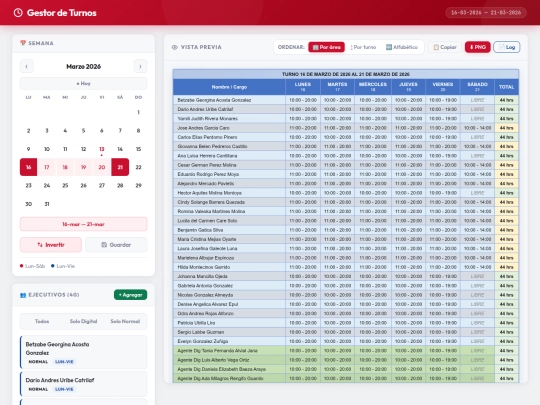Open Dario Andres Uribe Catrilaf executive card
540x405 pixels.
(x=83, y=384)
